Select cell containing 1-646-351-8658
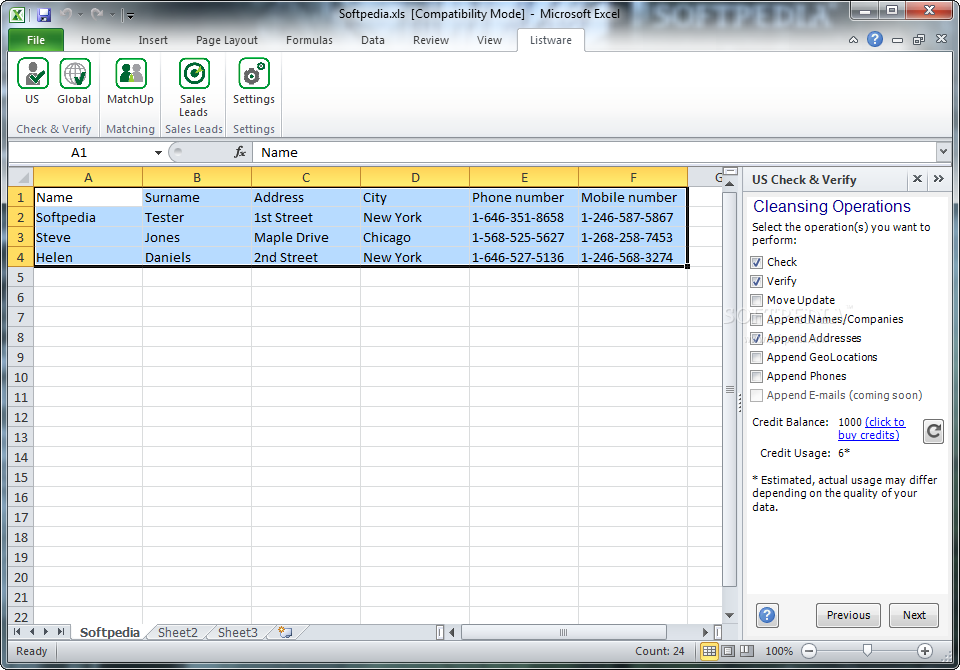The height and width of the screenshot is (670, 960). (x=523, y=217)
